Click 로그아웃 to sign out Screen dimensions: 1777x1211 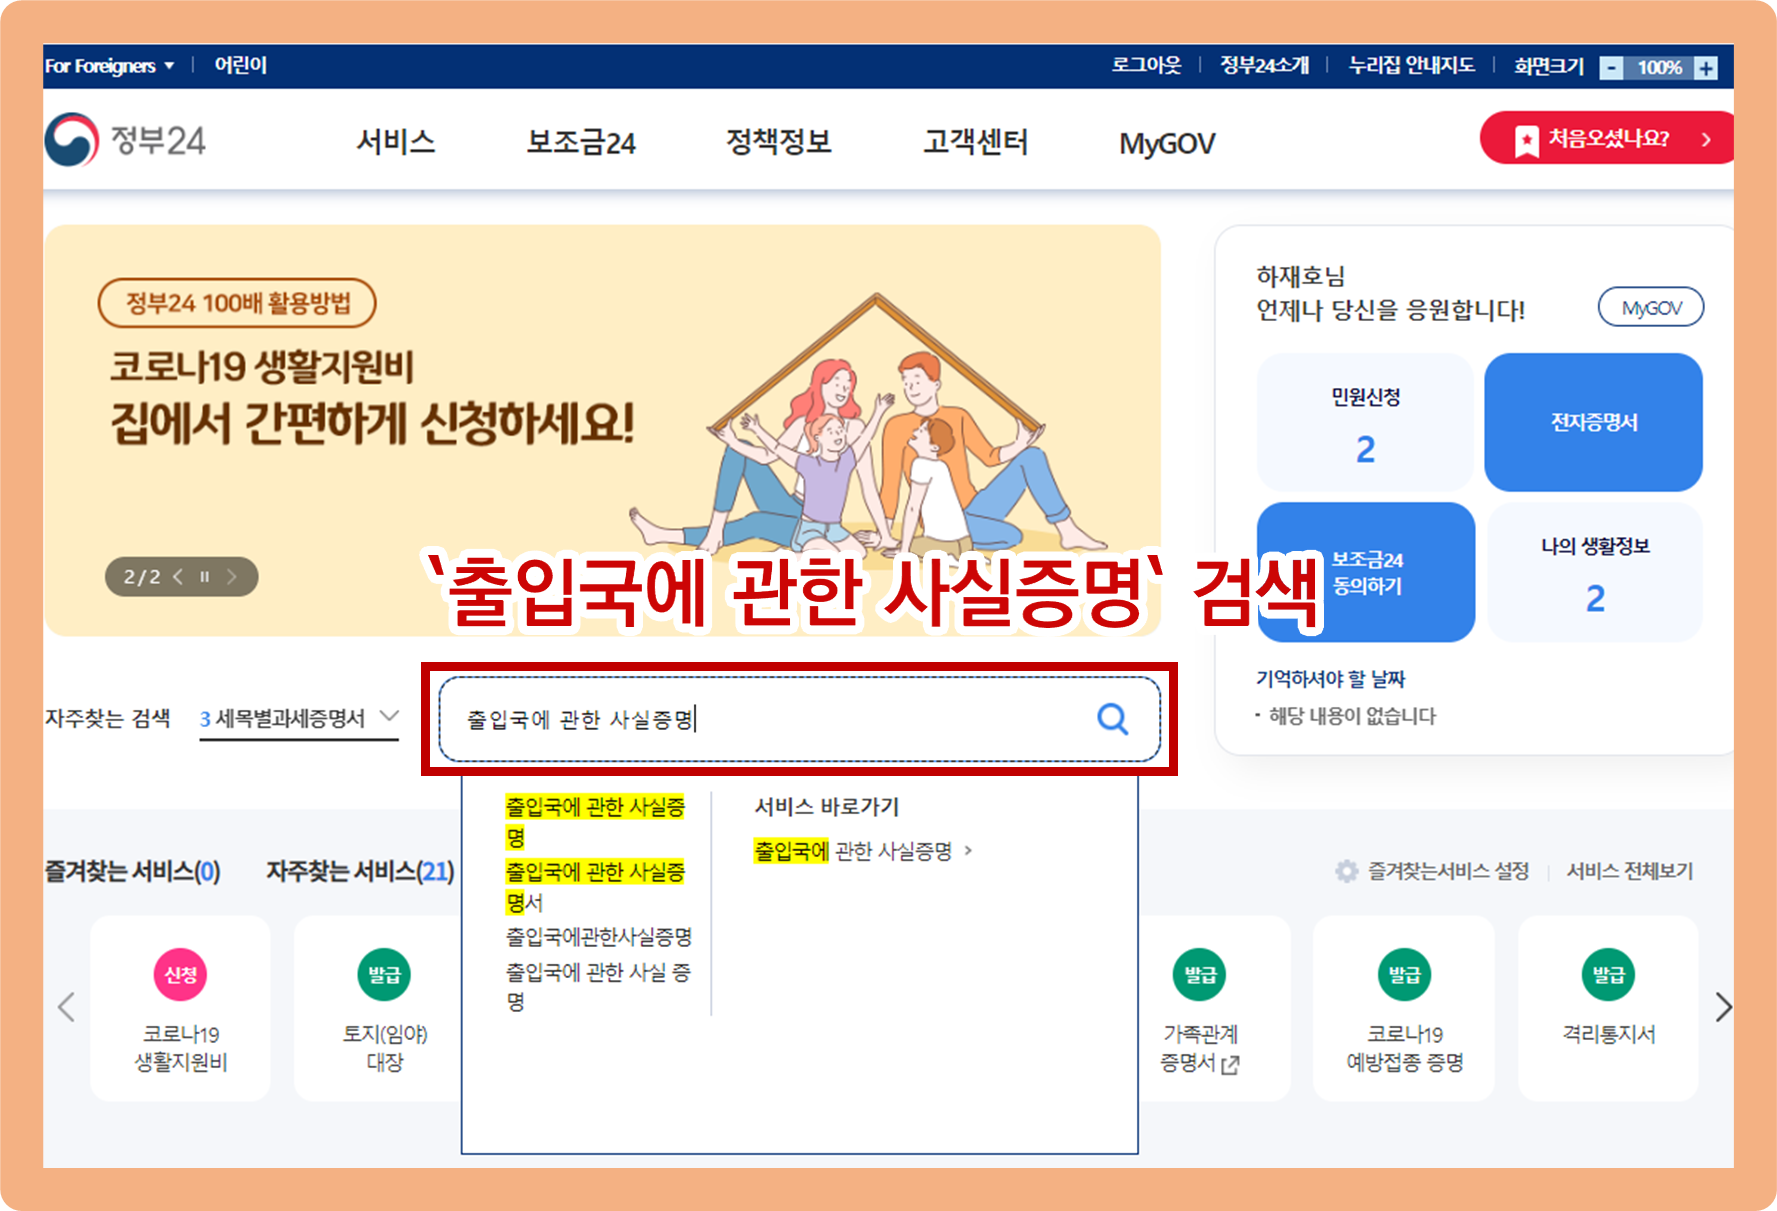click(1146, 65)
